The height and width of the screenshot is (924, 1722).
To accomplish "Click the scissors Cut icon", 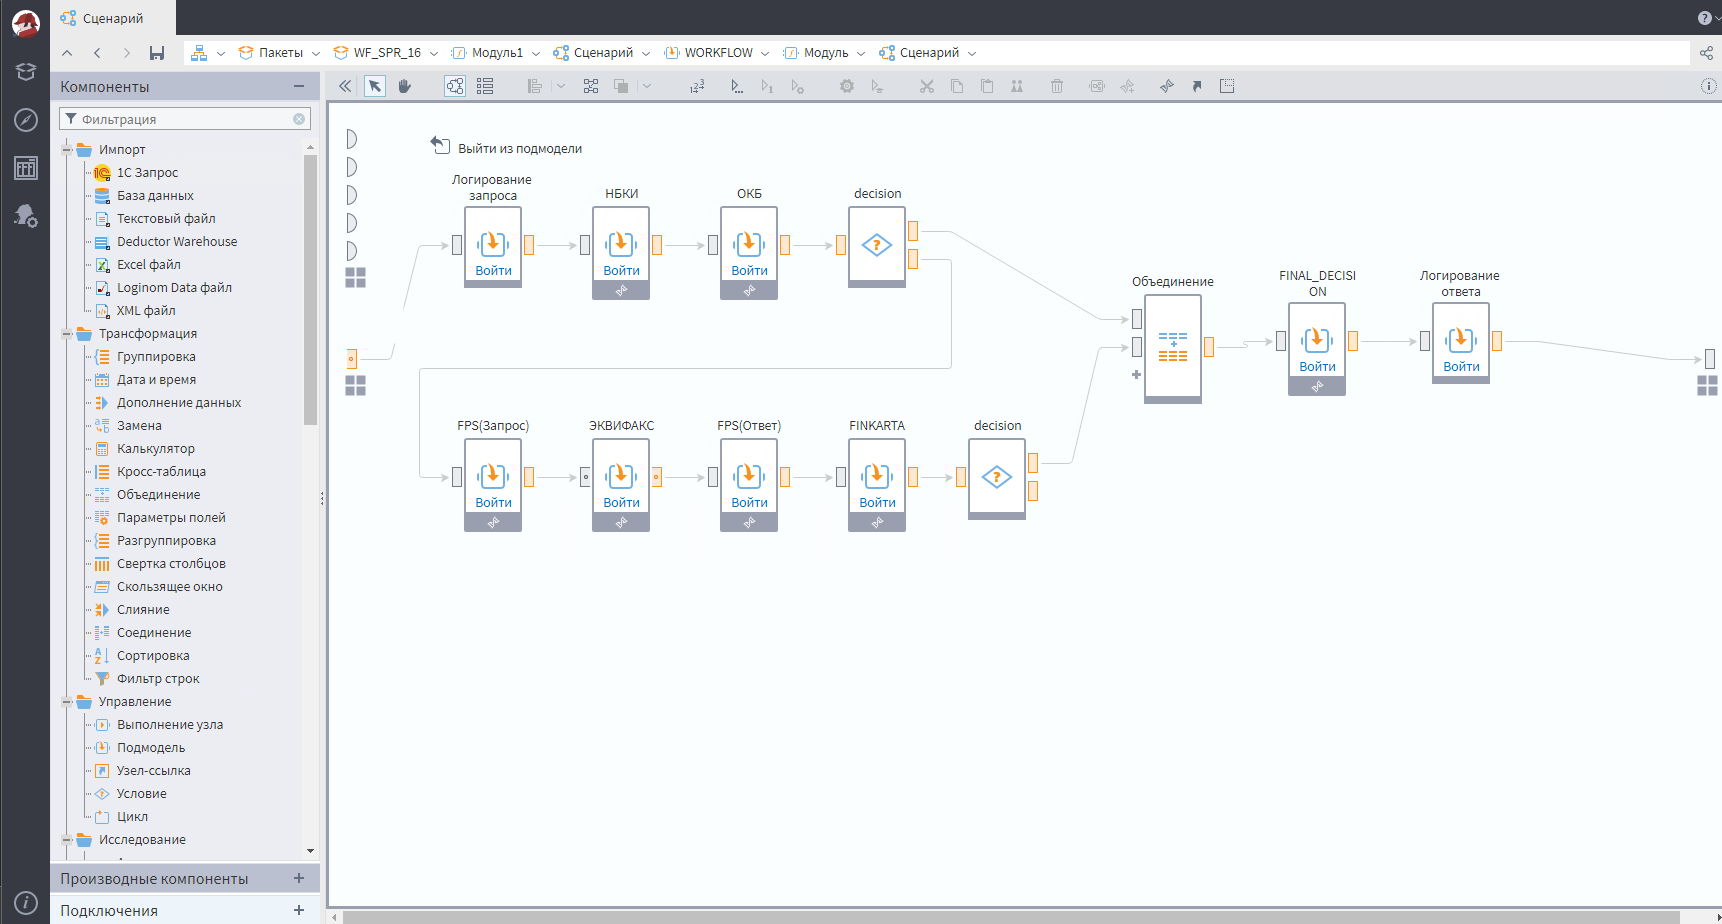I will [x=927, y=86].
